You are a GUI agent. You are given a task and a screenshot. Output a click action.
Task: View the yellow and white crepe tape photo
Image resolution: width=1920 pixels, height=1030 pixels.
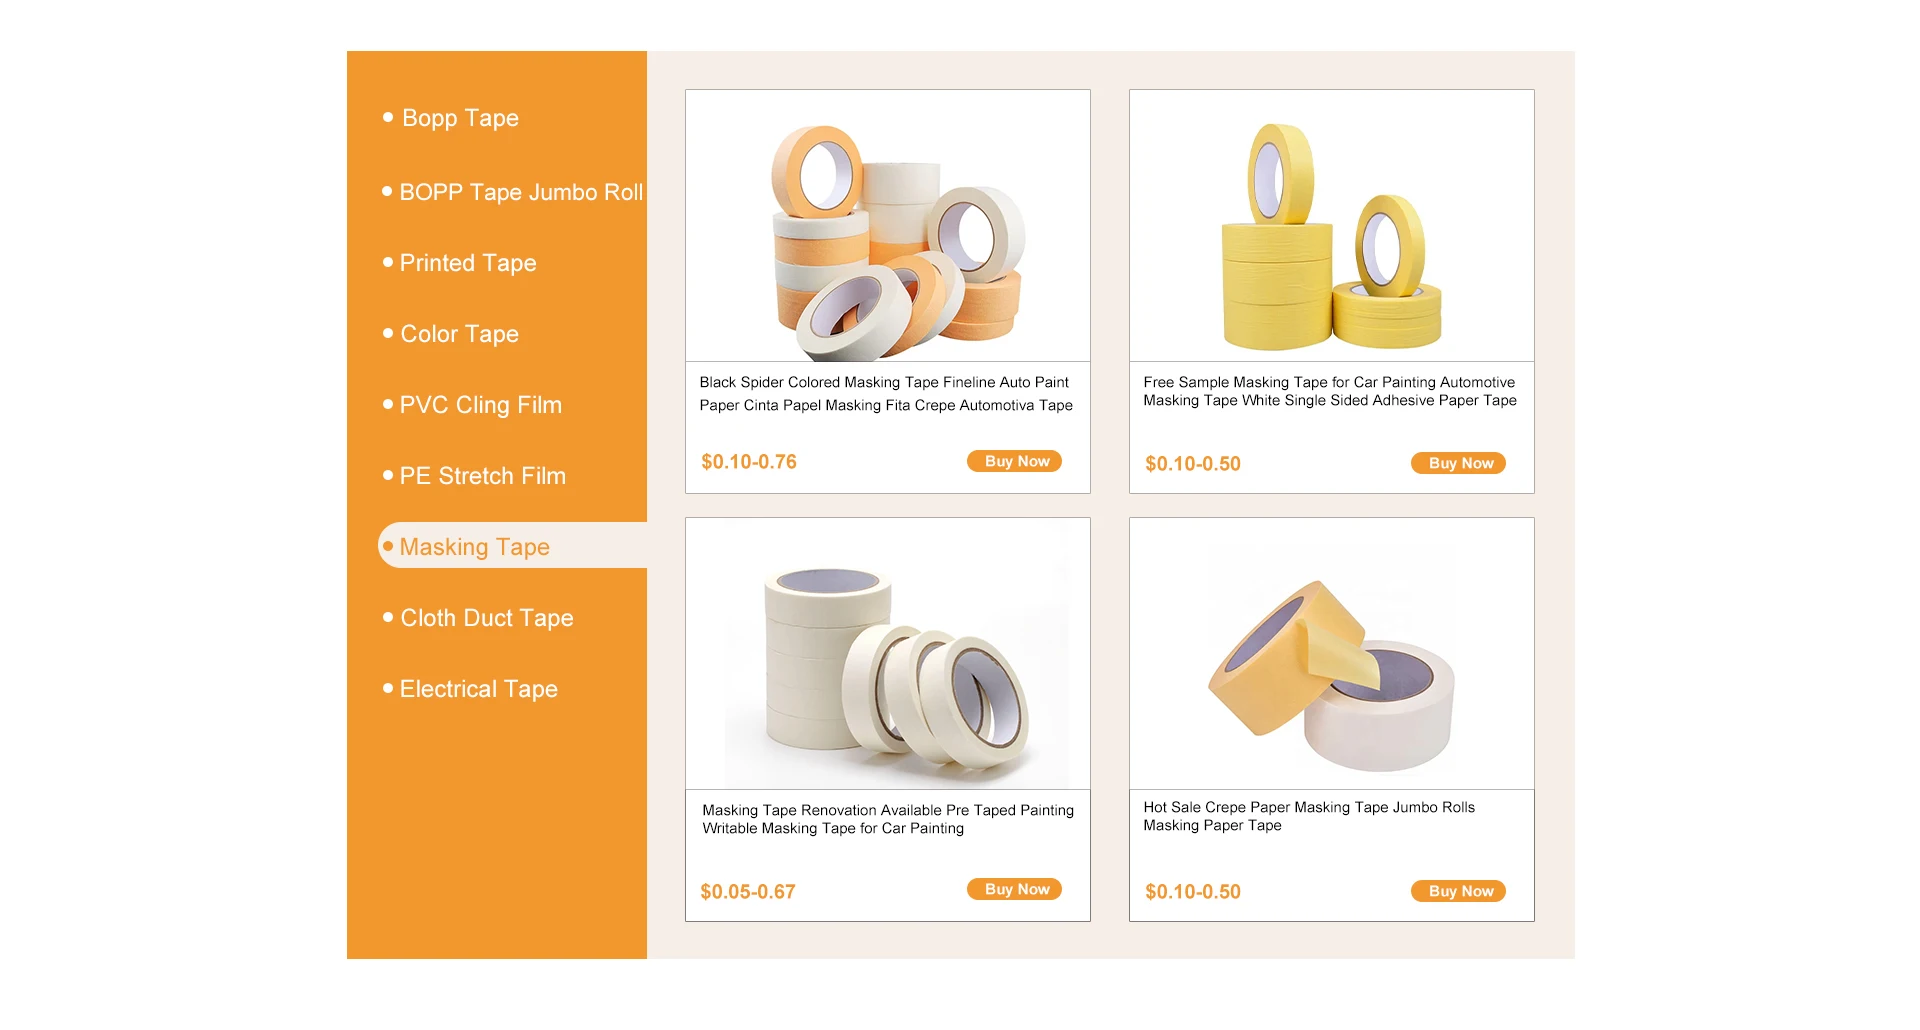pos(1332,654)
